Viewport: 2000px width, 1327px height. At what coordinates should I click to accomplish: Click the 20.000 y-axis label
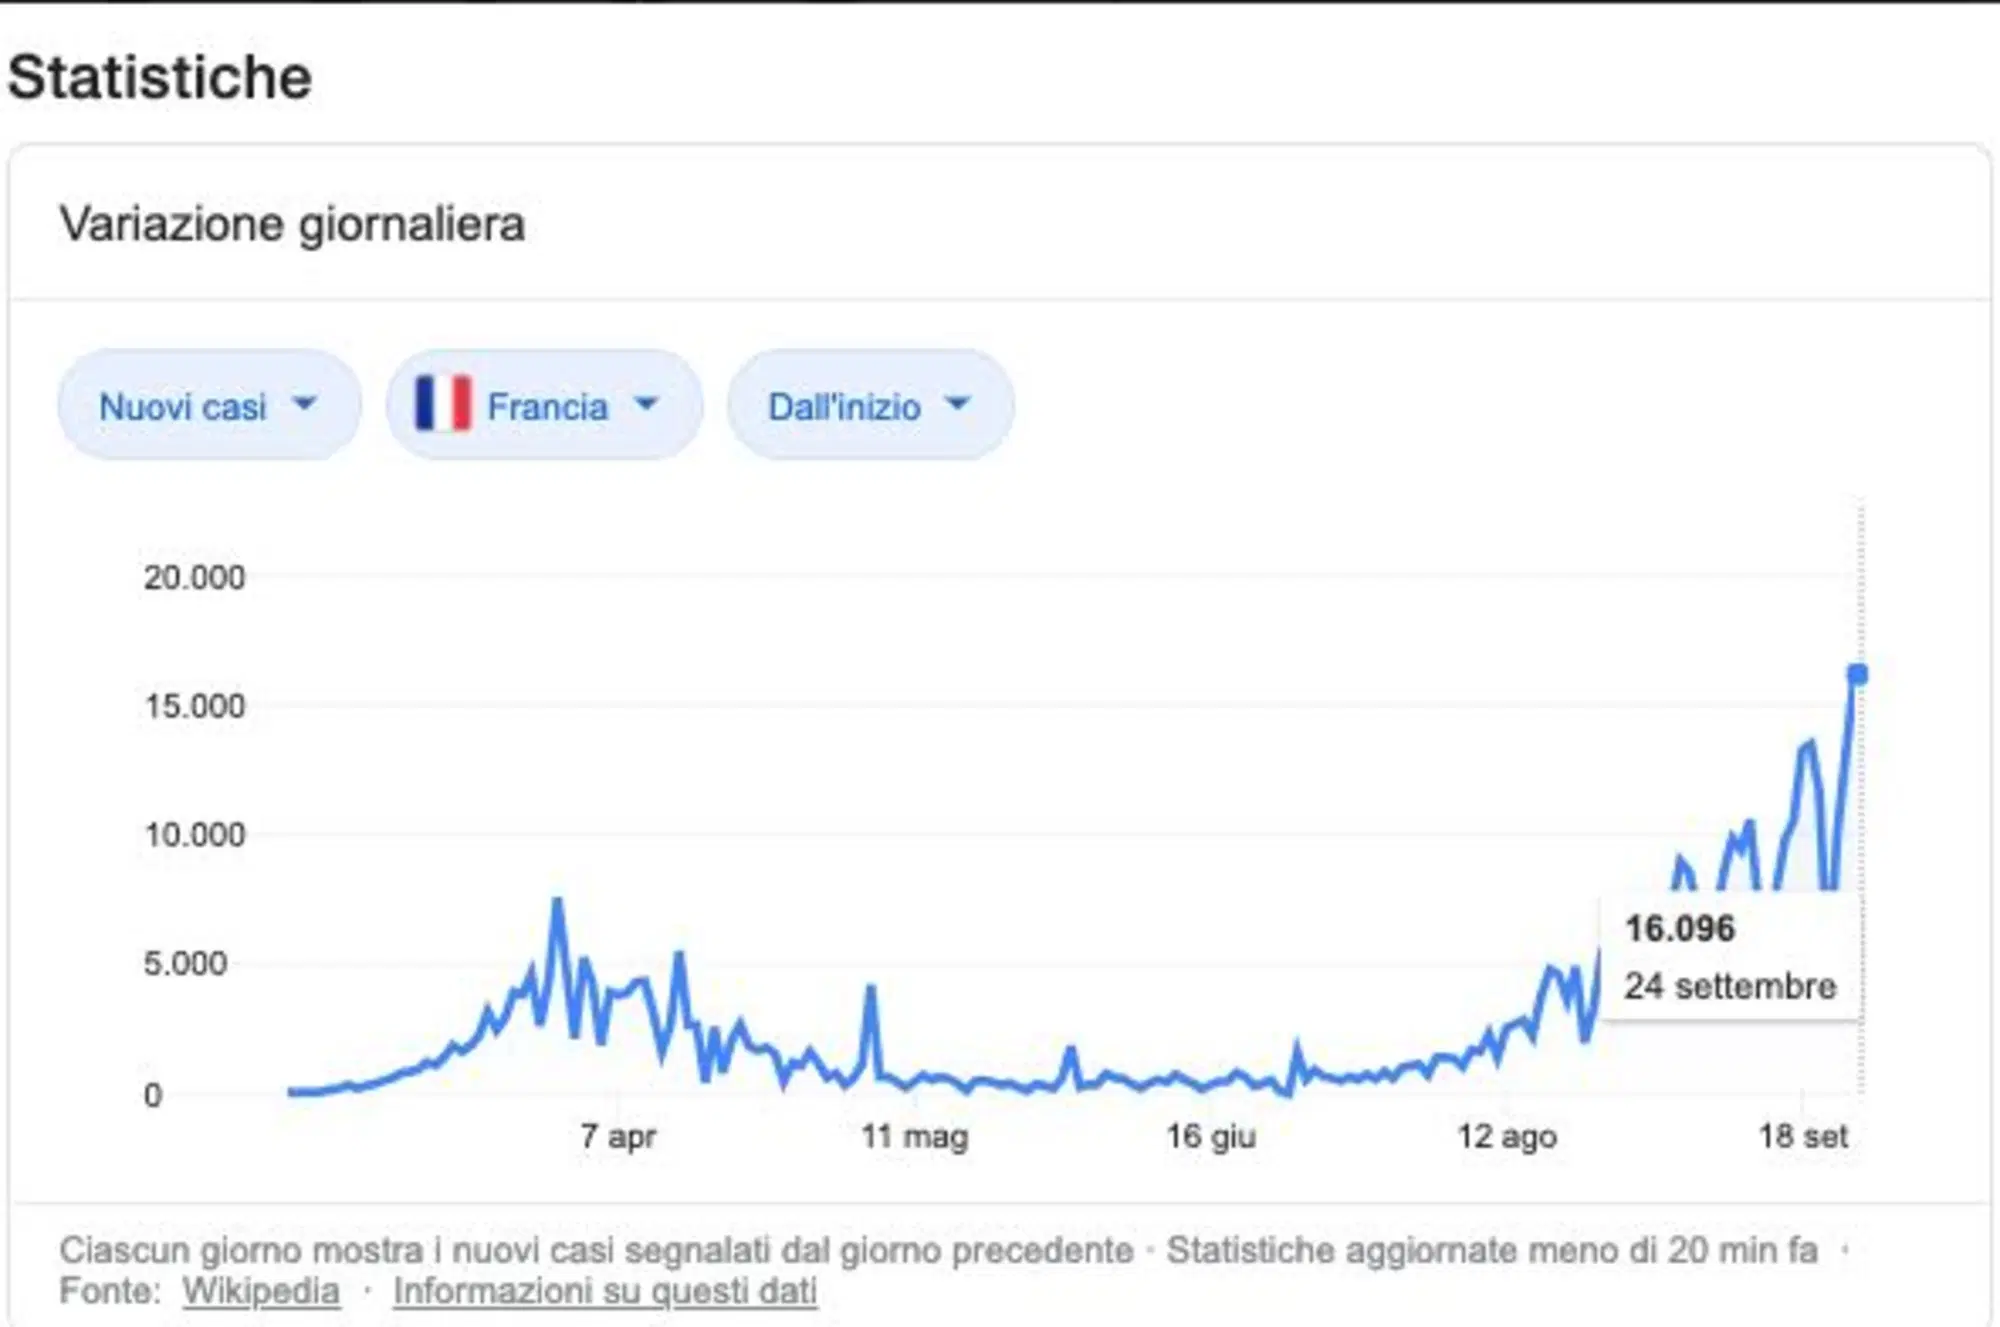[x=194, y=578]
